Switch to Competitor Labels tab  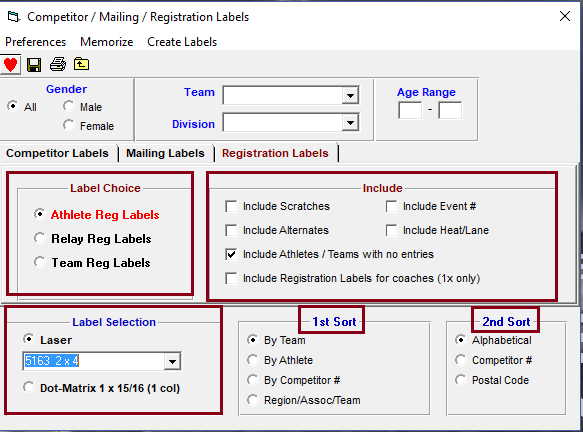(57, 153)
